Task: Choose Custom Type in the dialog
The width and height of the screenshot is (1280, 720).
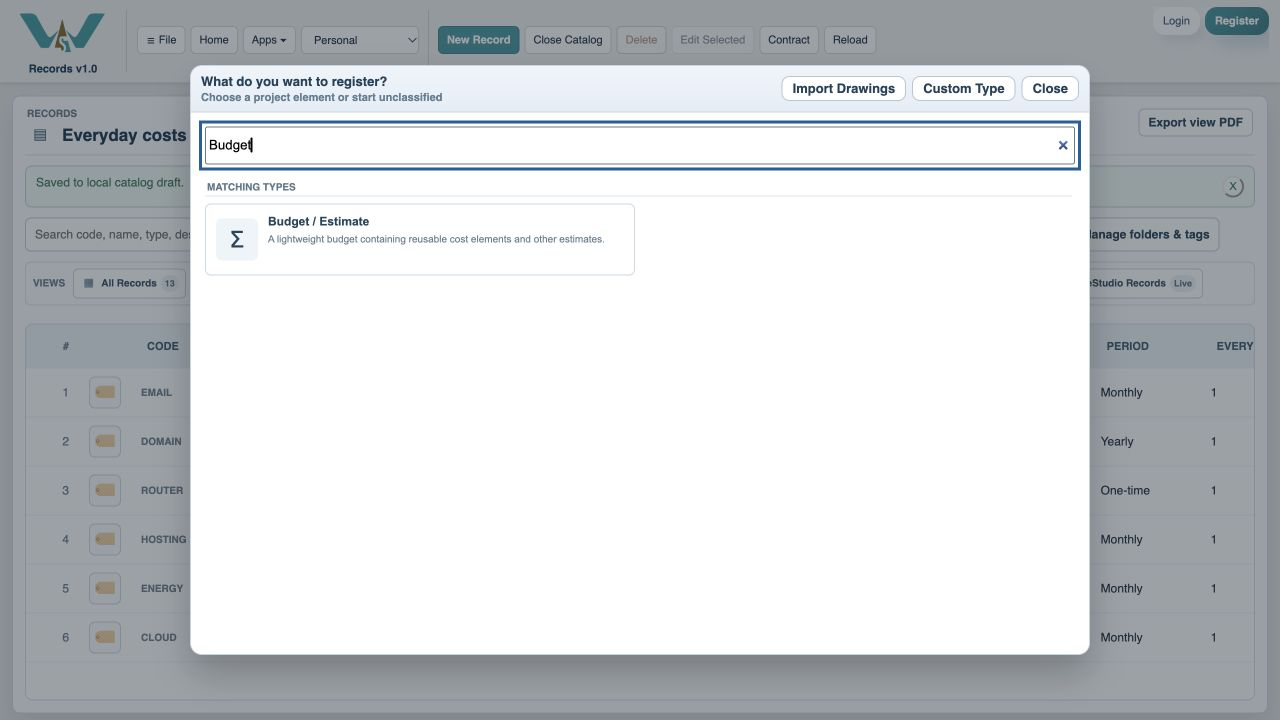Action: [x=964, y=88]
